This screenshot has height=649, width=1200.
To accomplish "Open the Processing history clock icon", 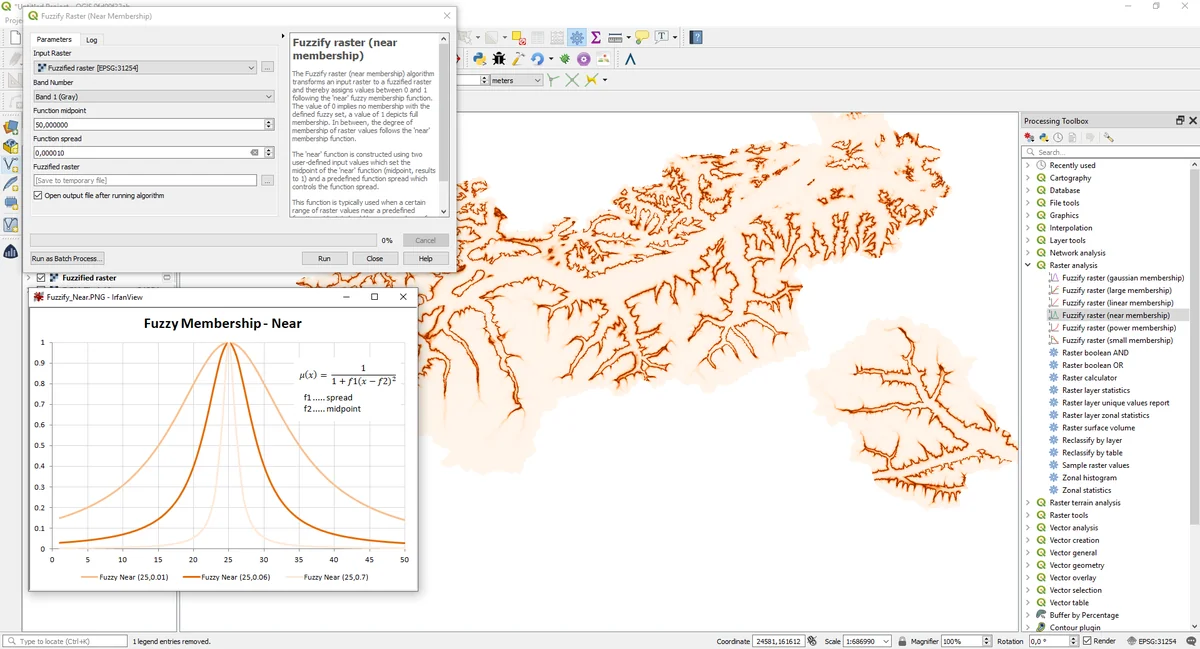I will coord(1057,137).
